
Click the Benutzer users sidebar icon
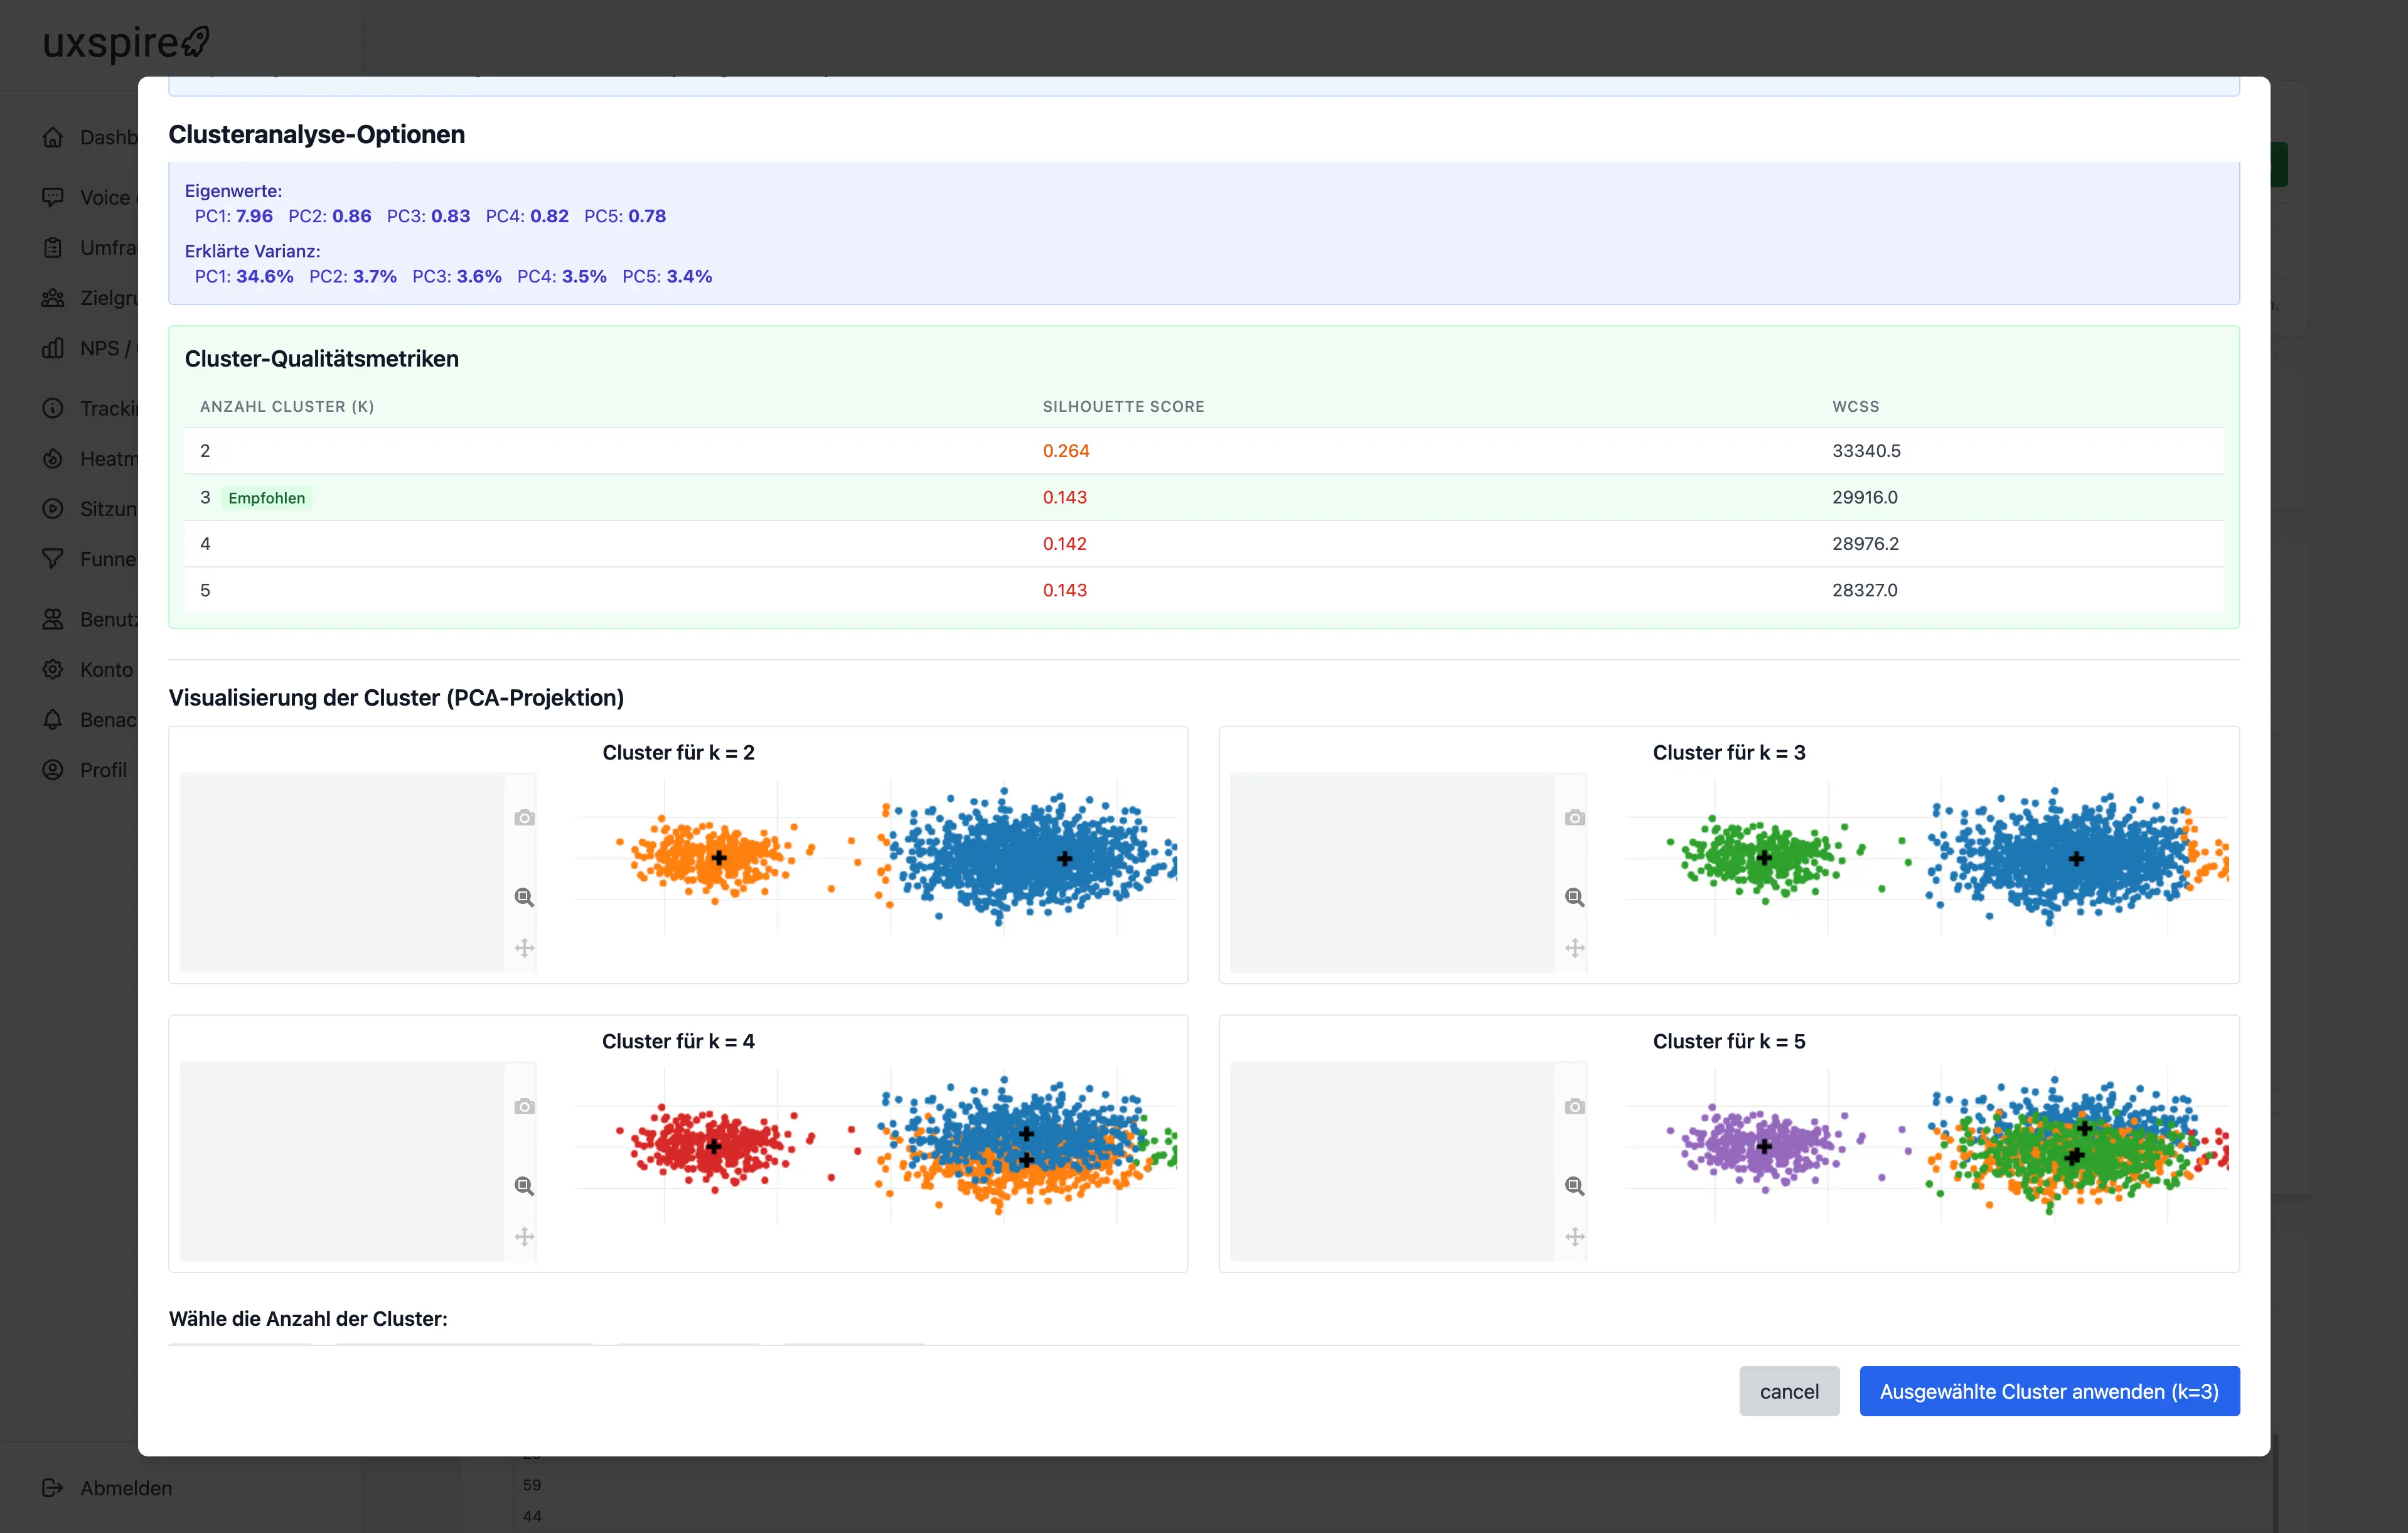(x=53, y=619)
